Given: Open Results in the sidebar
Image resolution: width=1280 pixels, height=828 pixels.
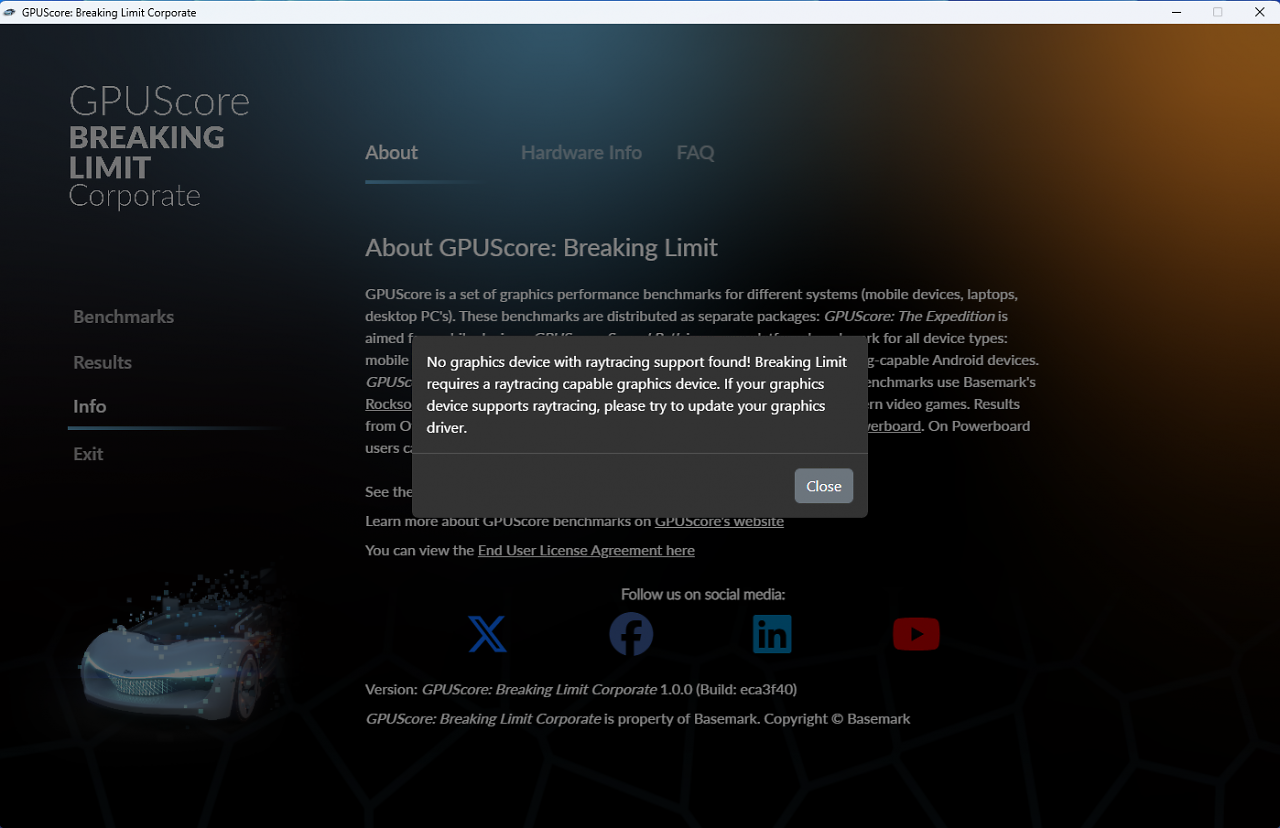Looking at the screenshot, I should (x=102, y=363).
